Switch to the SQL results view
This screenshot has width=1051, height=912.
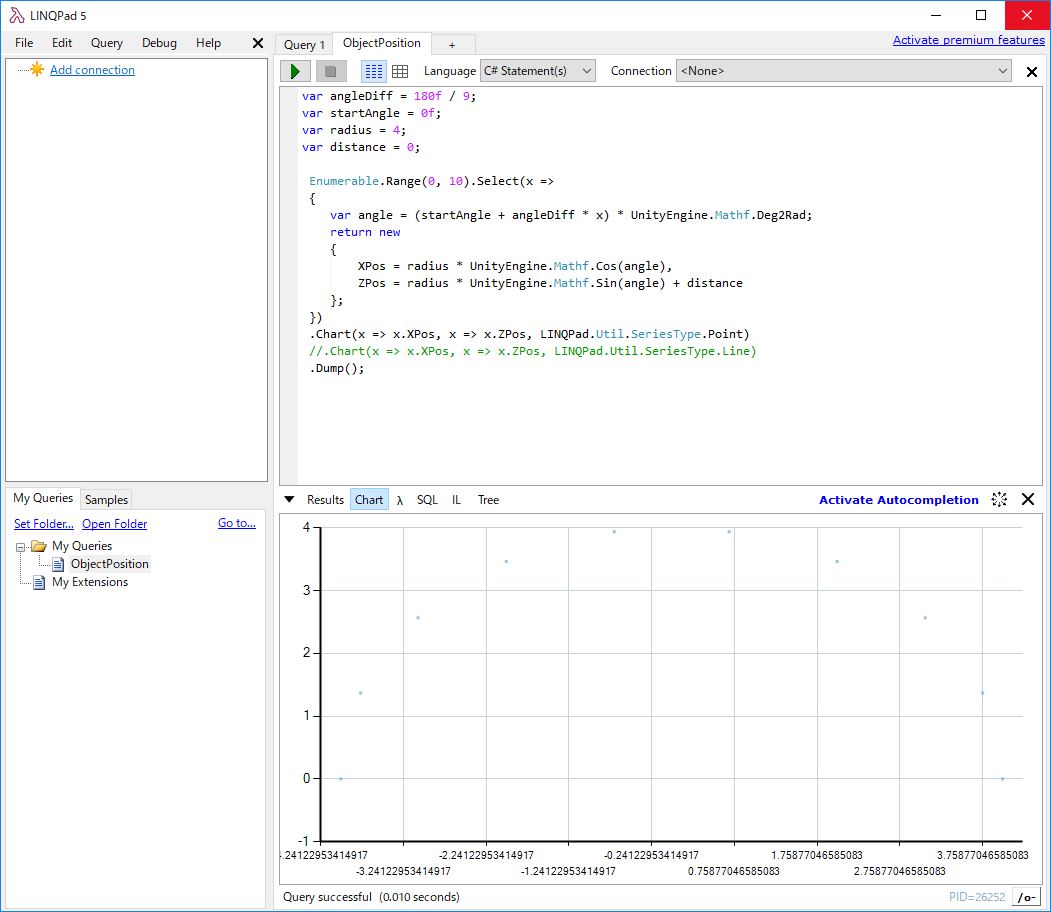pyautogui.click(x=427, y=499)
